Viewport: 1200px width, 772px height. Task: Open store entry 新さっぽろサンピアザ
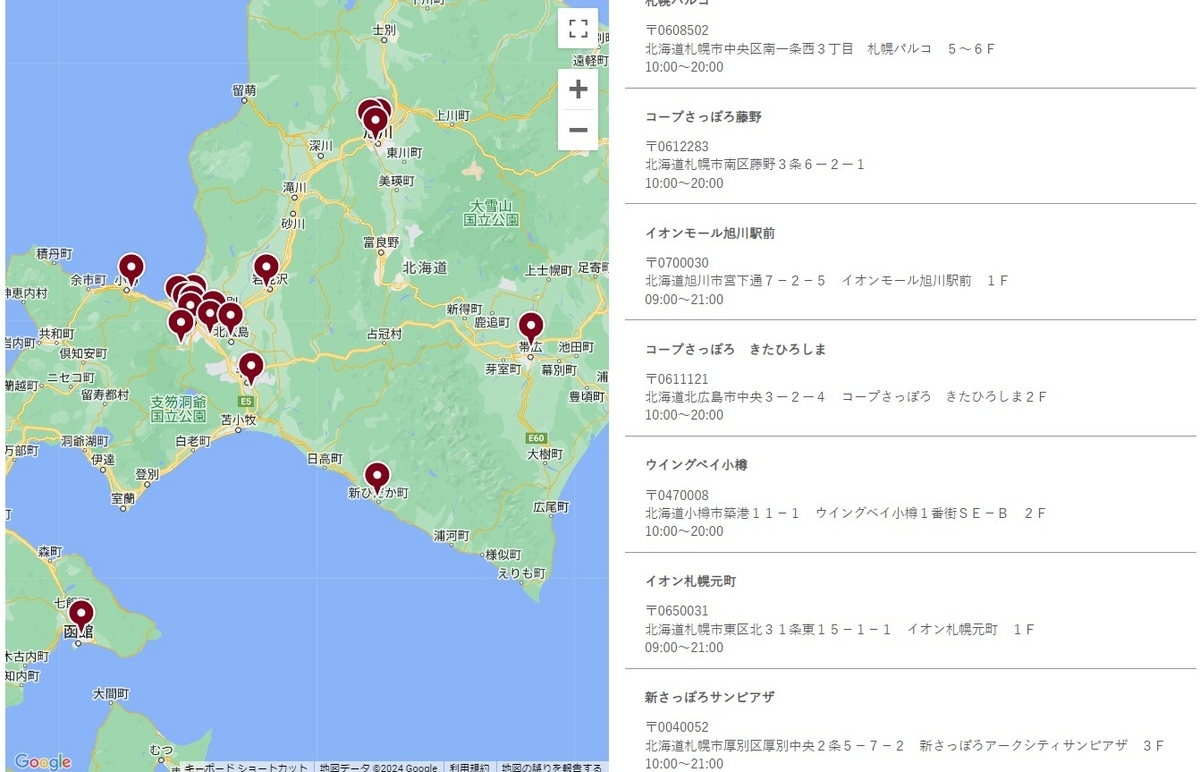tap(710, 697)
